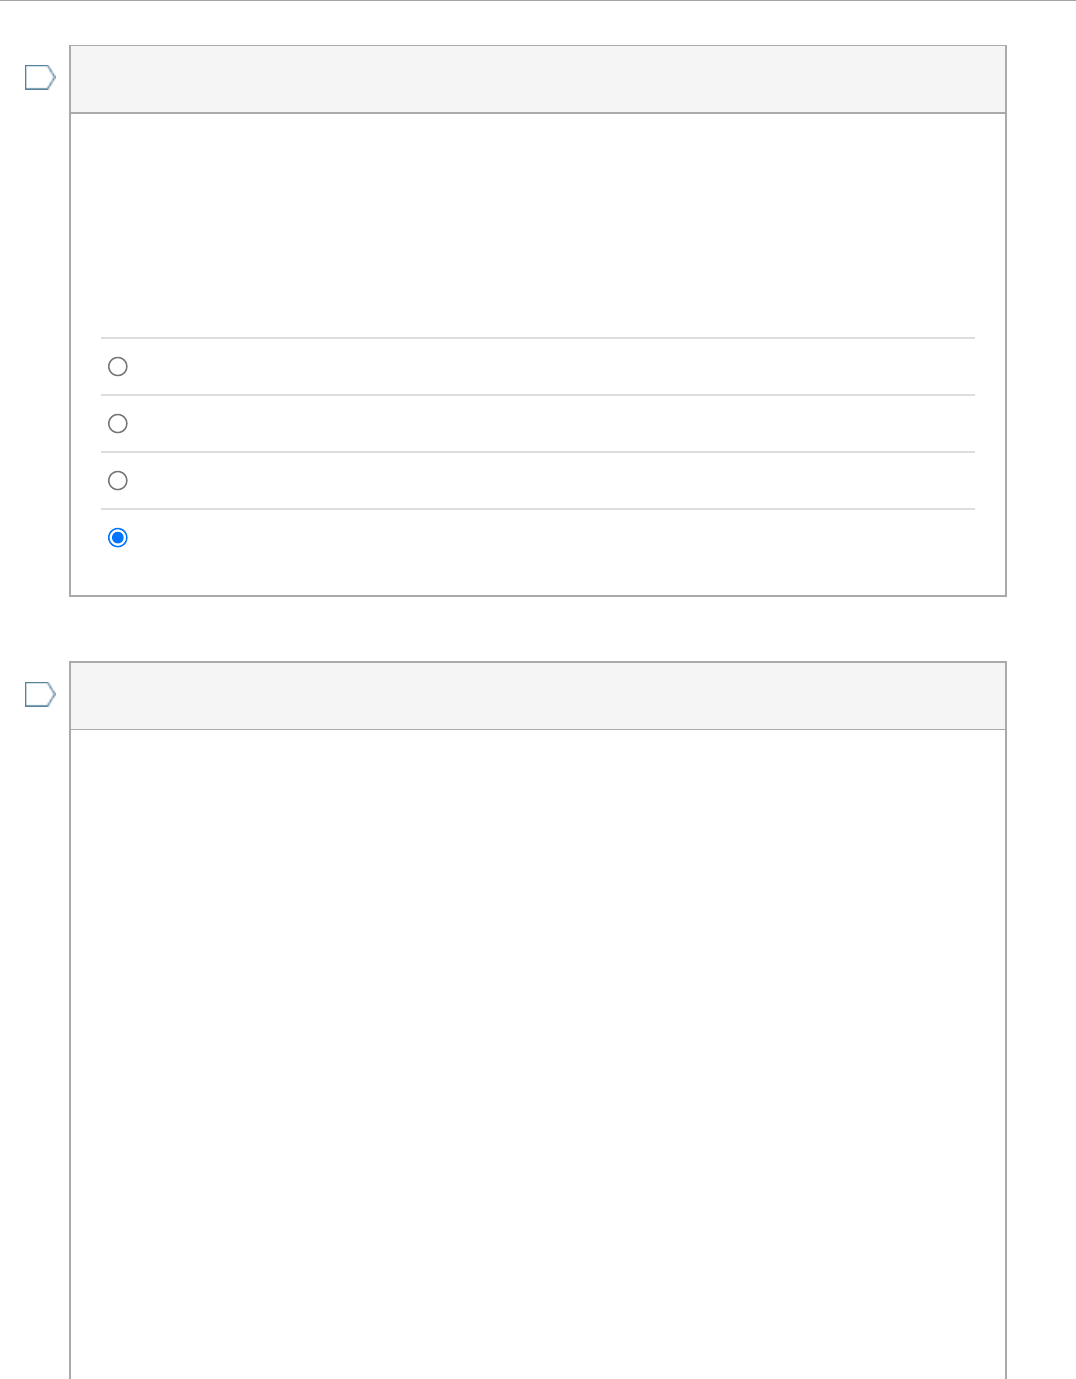Viewport: 1076px width, 1379px height.
Task: Click the fourth answer option row
Action: pyautogui.click(x=538, y=538)
